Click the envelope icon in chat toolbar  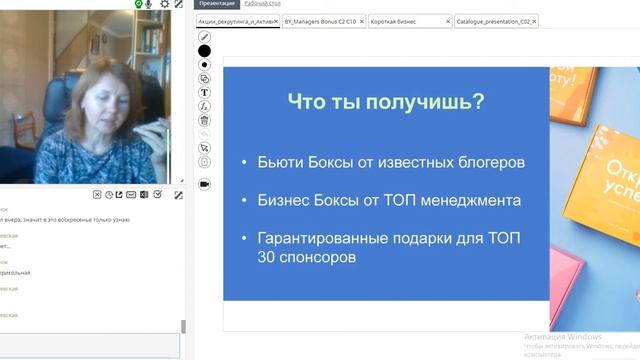point(131,195)
